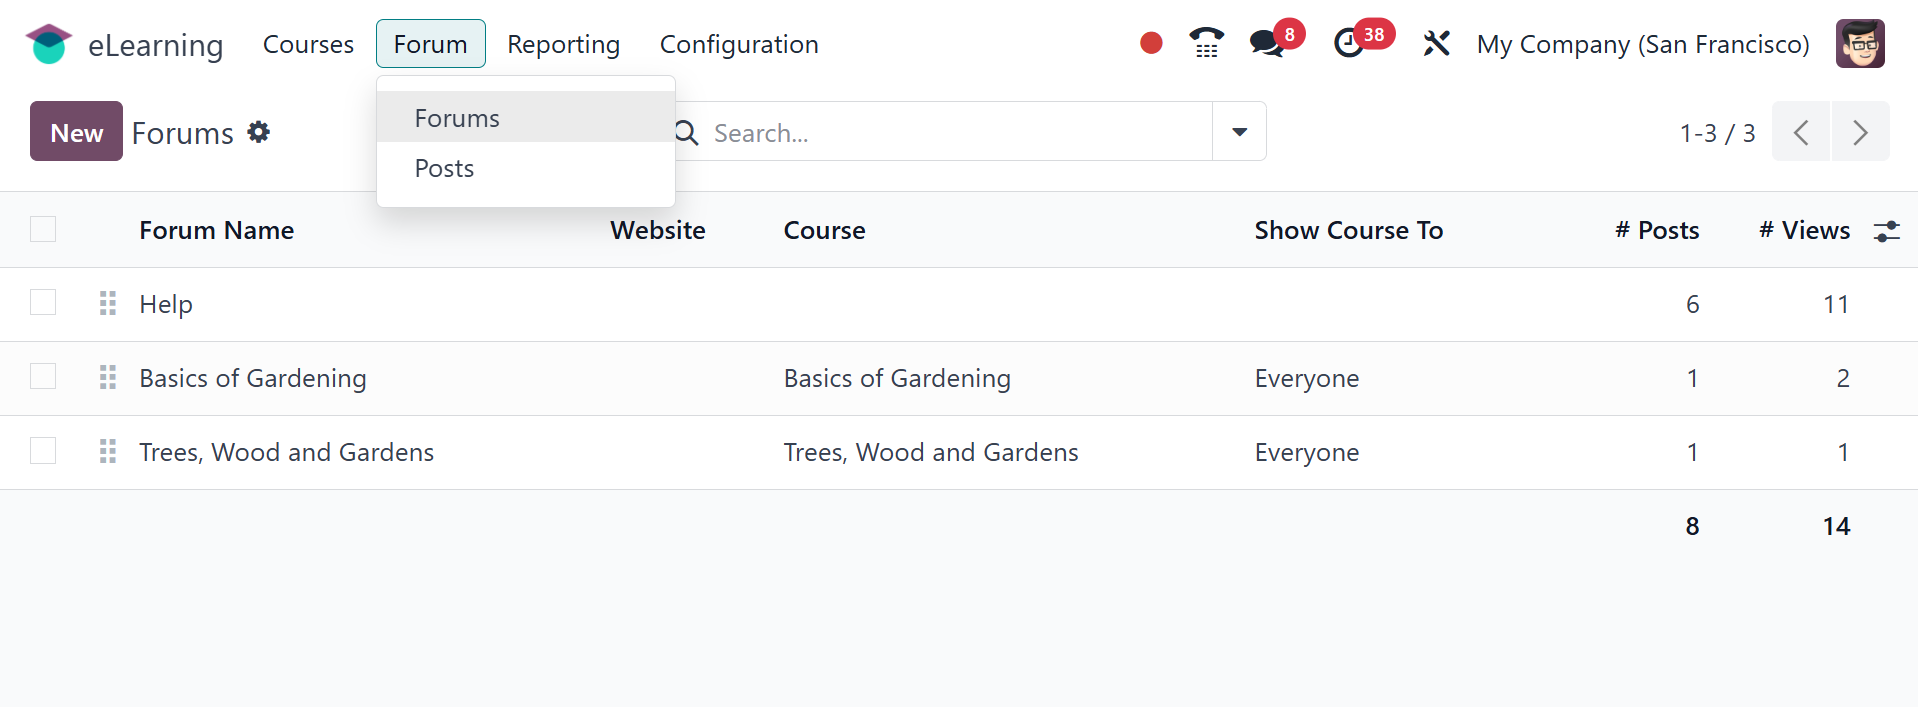Viewport: 1918px width, 707px height.
Task: Tick the select-all checkbox in the header
Action: tap(43, 229)
